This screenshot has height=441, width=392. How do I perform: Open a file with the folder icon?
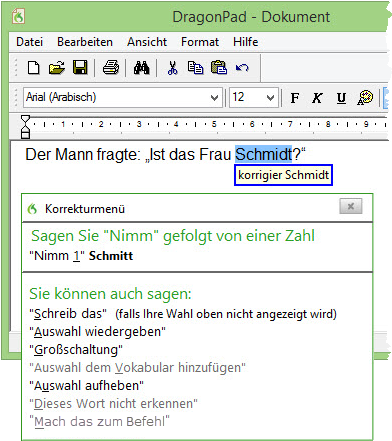(x=57, y=68)
